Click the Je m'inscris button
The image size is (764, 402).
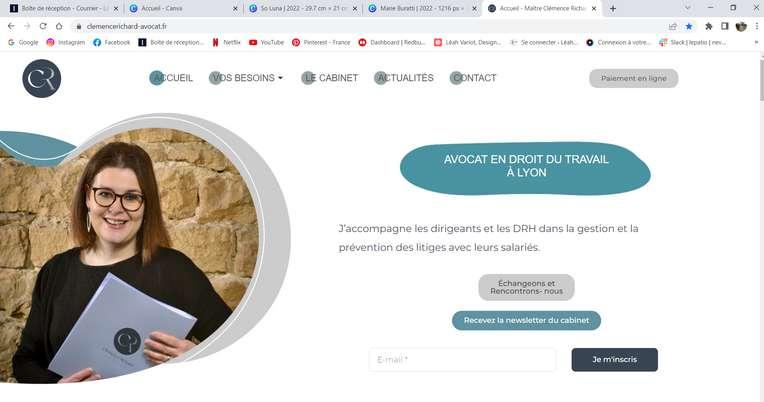coord(614,360)
